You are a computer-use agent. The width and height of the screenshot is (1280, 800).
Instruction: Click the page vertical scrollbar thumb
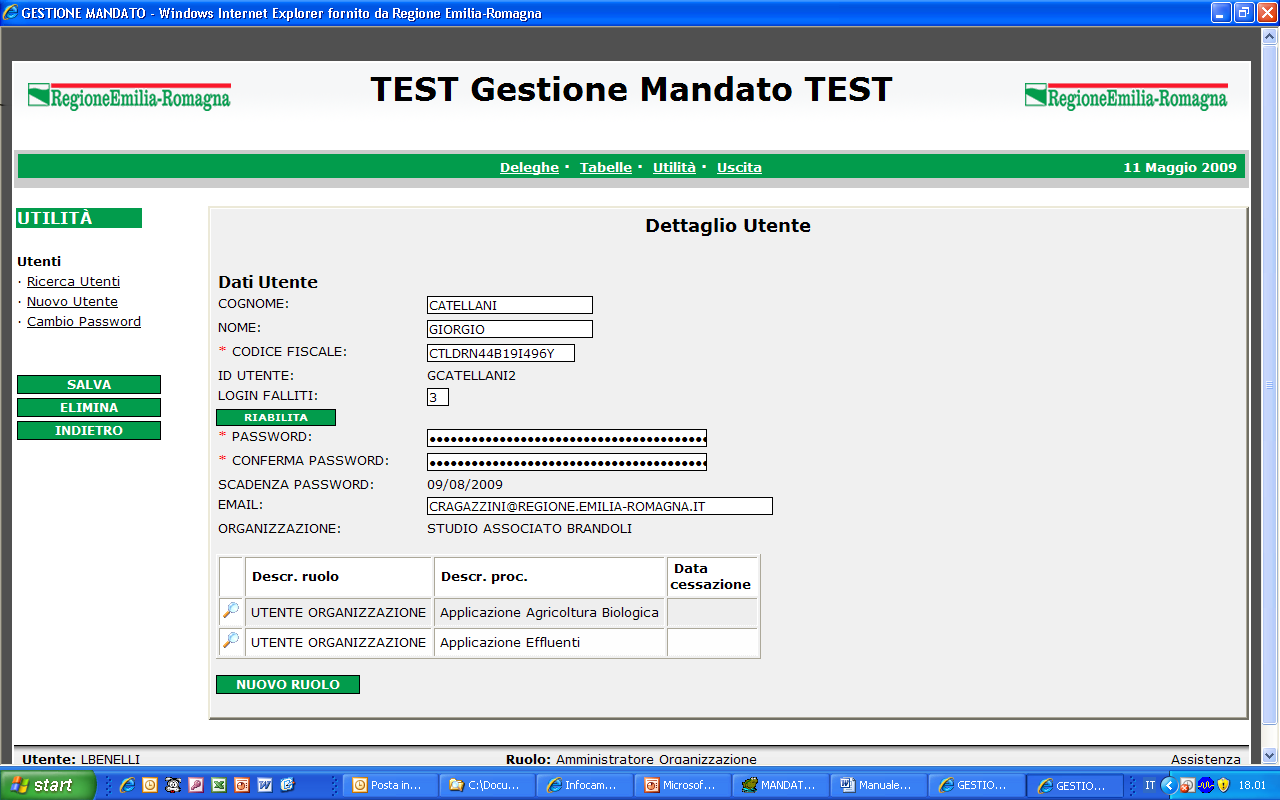point(1270,384)
